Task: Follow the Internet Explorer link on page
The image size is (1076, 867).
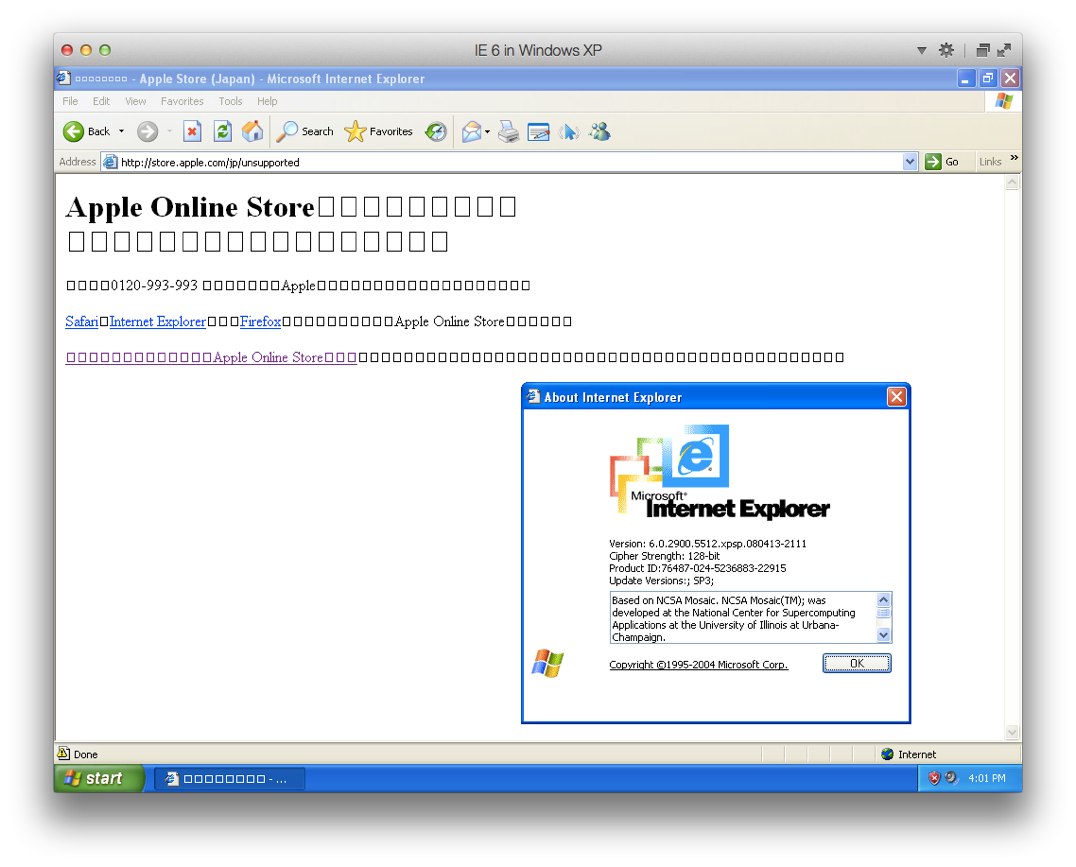Action: tap(157, 321)
